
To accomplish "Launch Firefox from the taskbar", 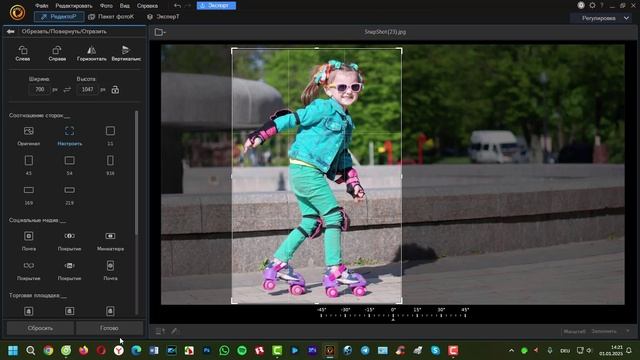I will pos(84,350).
